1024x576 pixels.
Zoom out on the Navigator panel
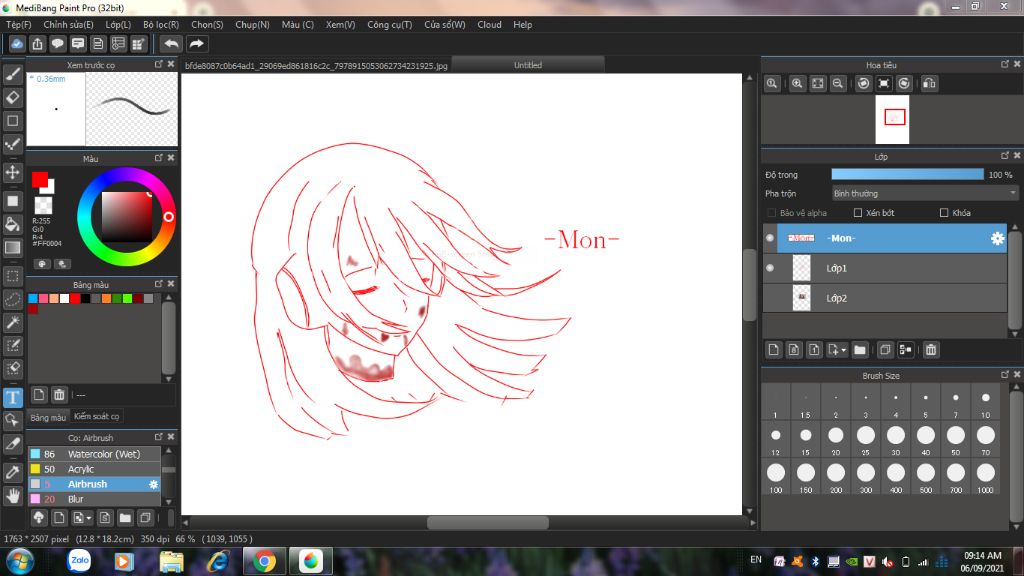click(x=838, y=84)
